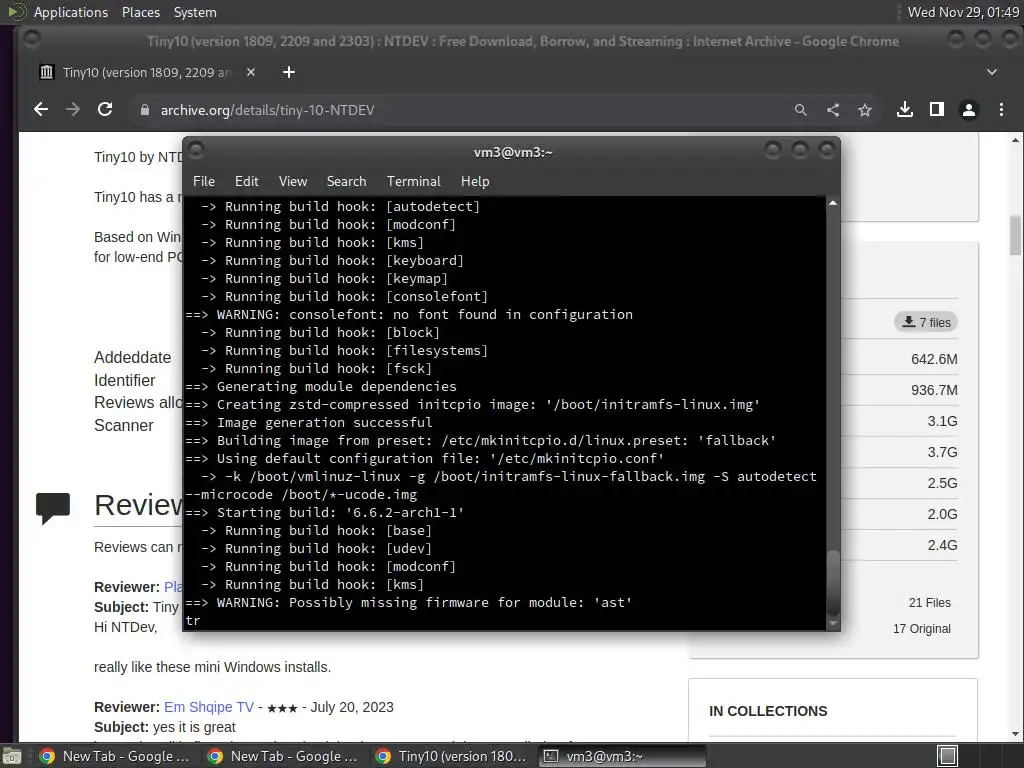This screenshot has width=1024, height=768.
Task: Click the archive.org address bar
Action: pyautogui.click(x=457, y=110)
